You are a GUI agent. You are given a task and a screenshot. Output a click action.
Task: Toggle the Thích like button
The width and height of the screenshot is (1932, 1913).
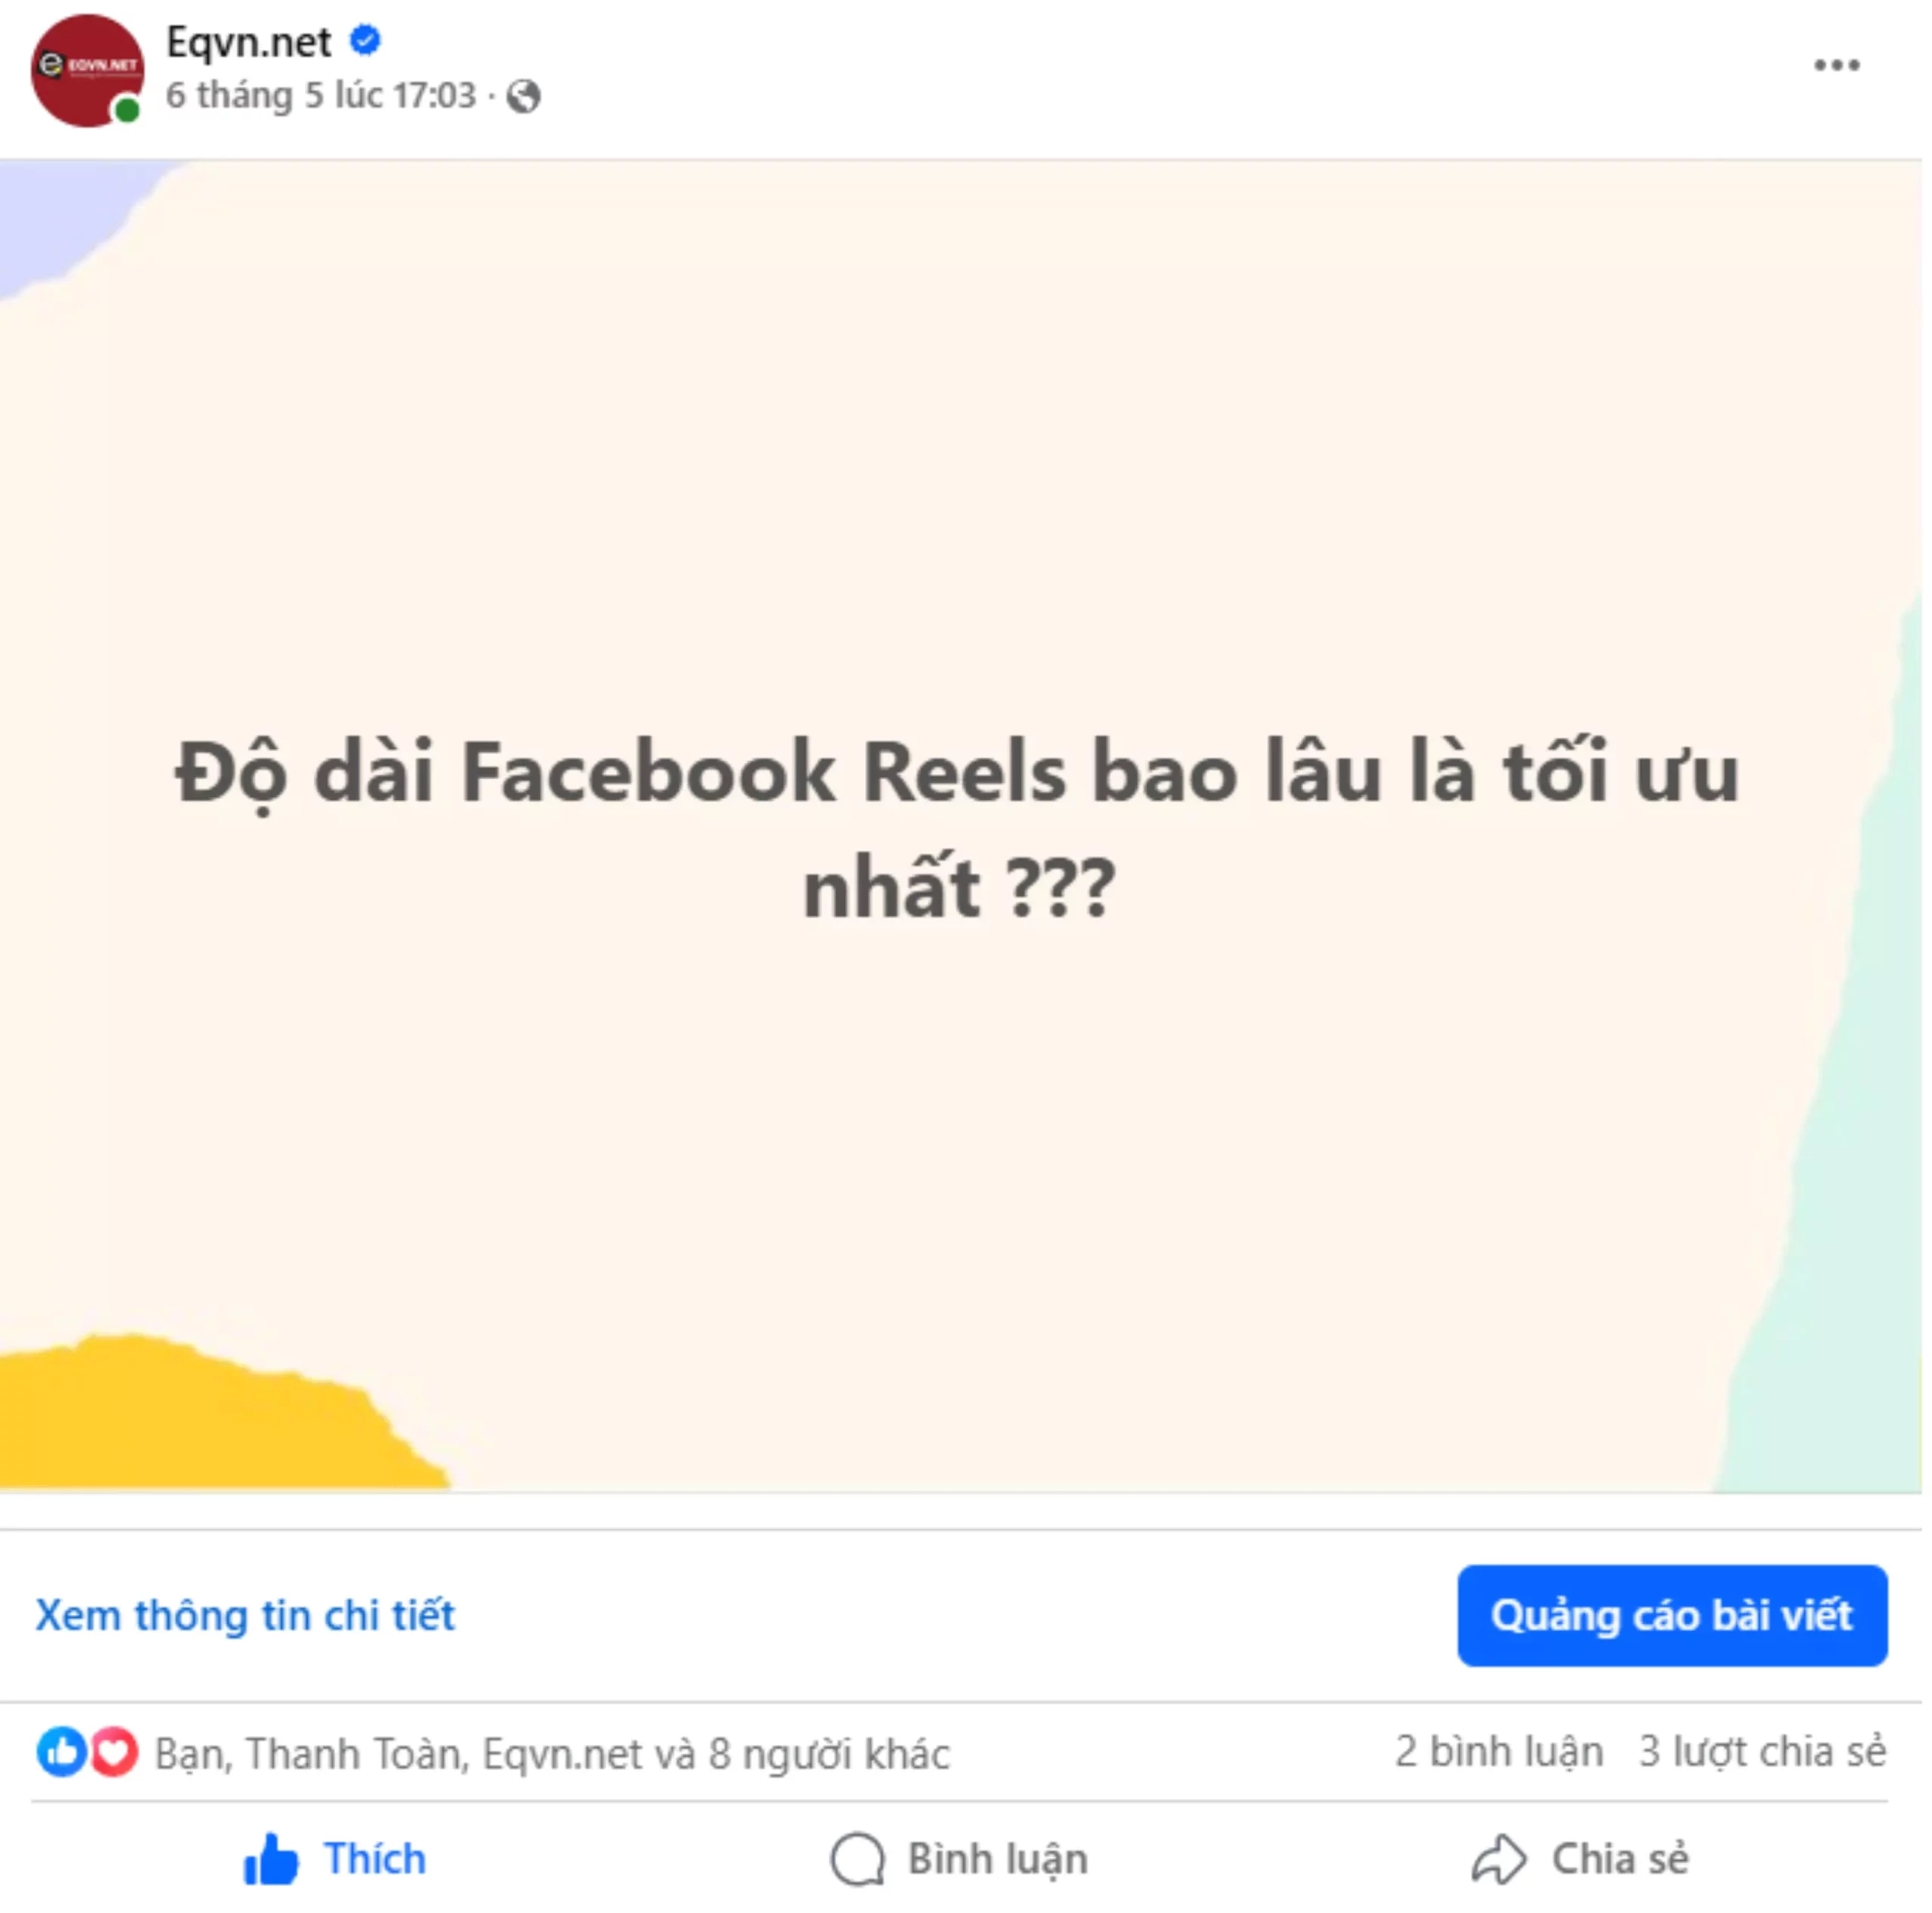pos(335,1859)
